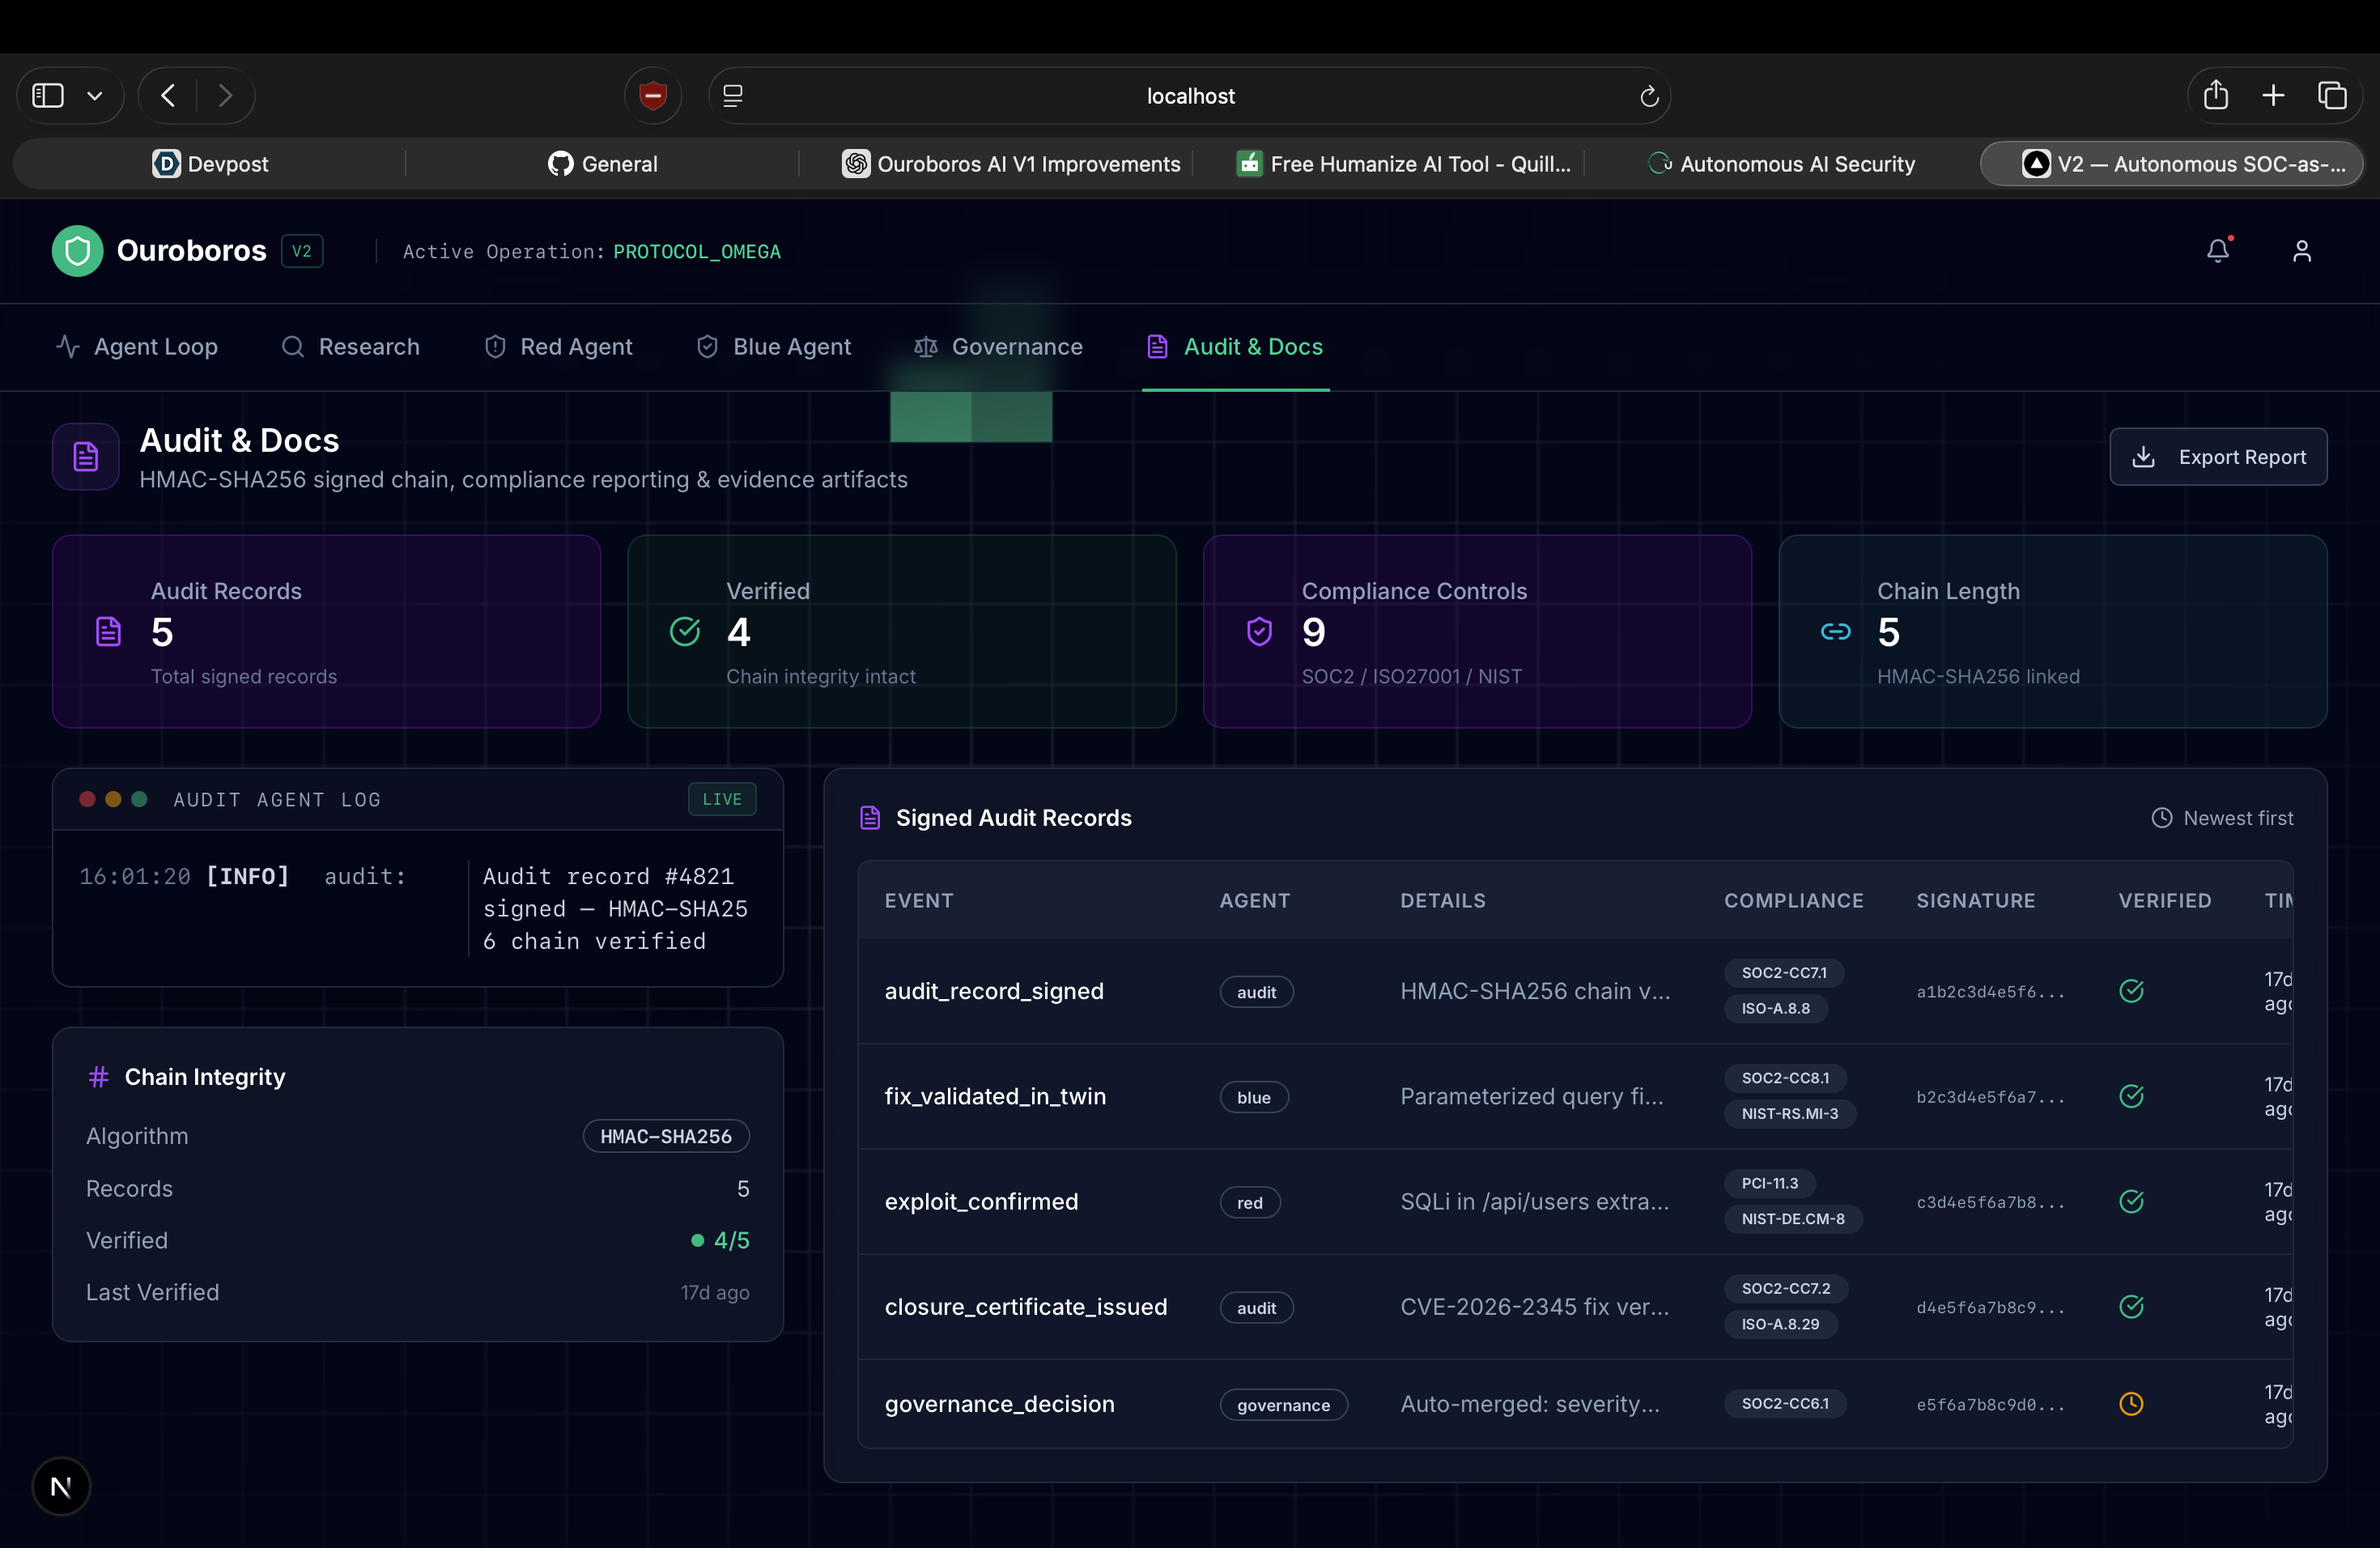This screenshot has height=1548, width=2380.
Task: Click the browser content blocker shield icon
Action: coord(653,96)
